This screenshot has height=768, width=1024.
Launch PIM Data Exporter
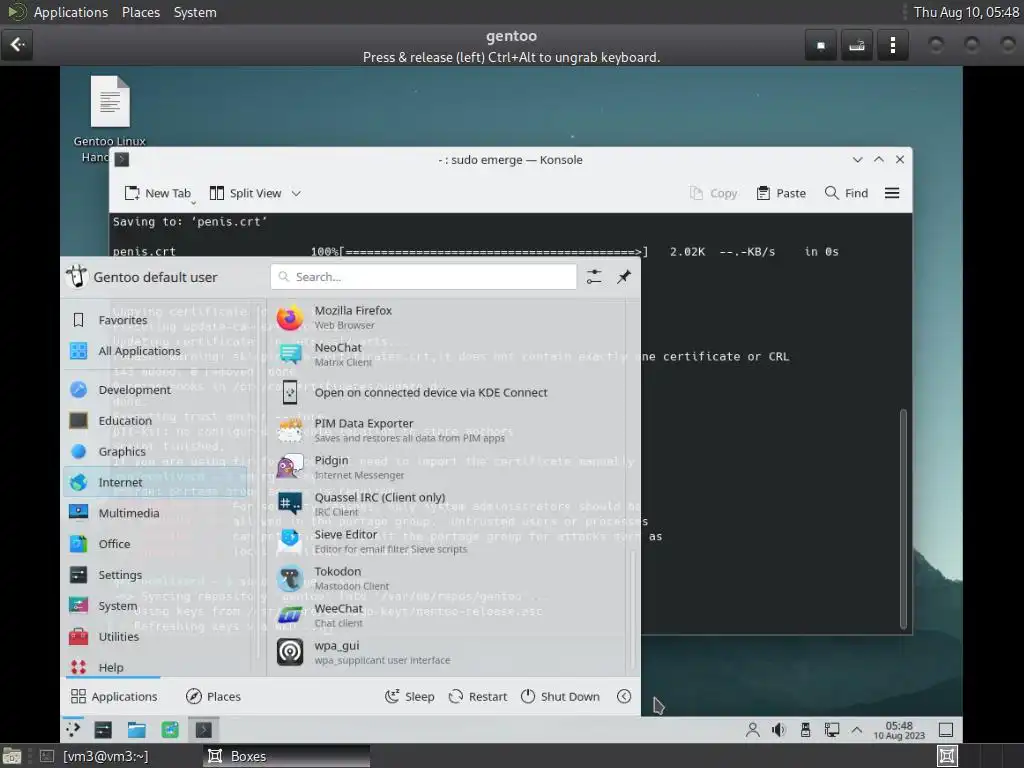pyautogui.click(x=448, y=430)
